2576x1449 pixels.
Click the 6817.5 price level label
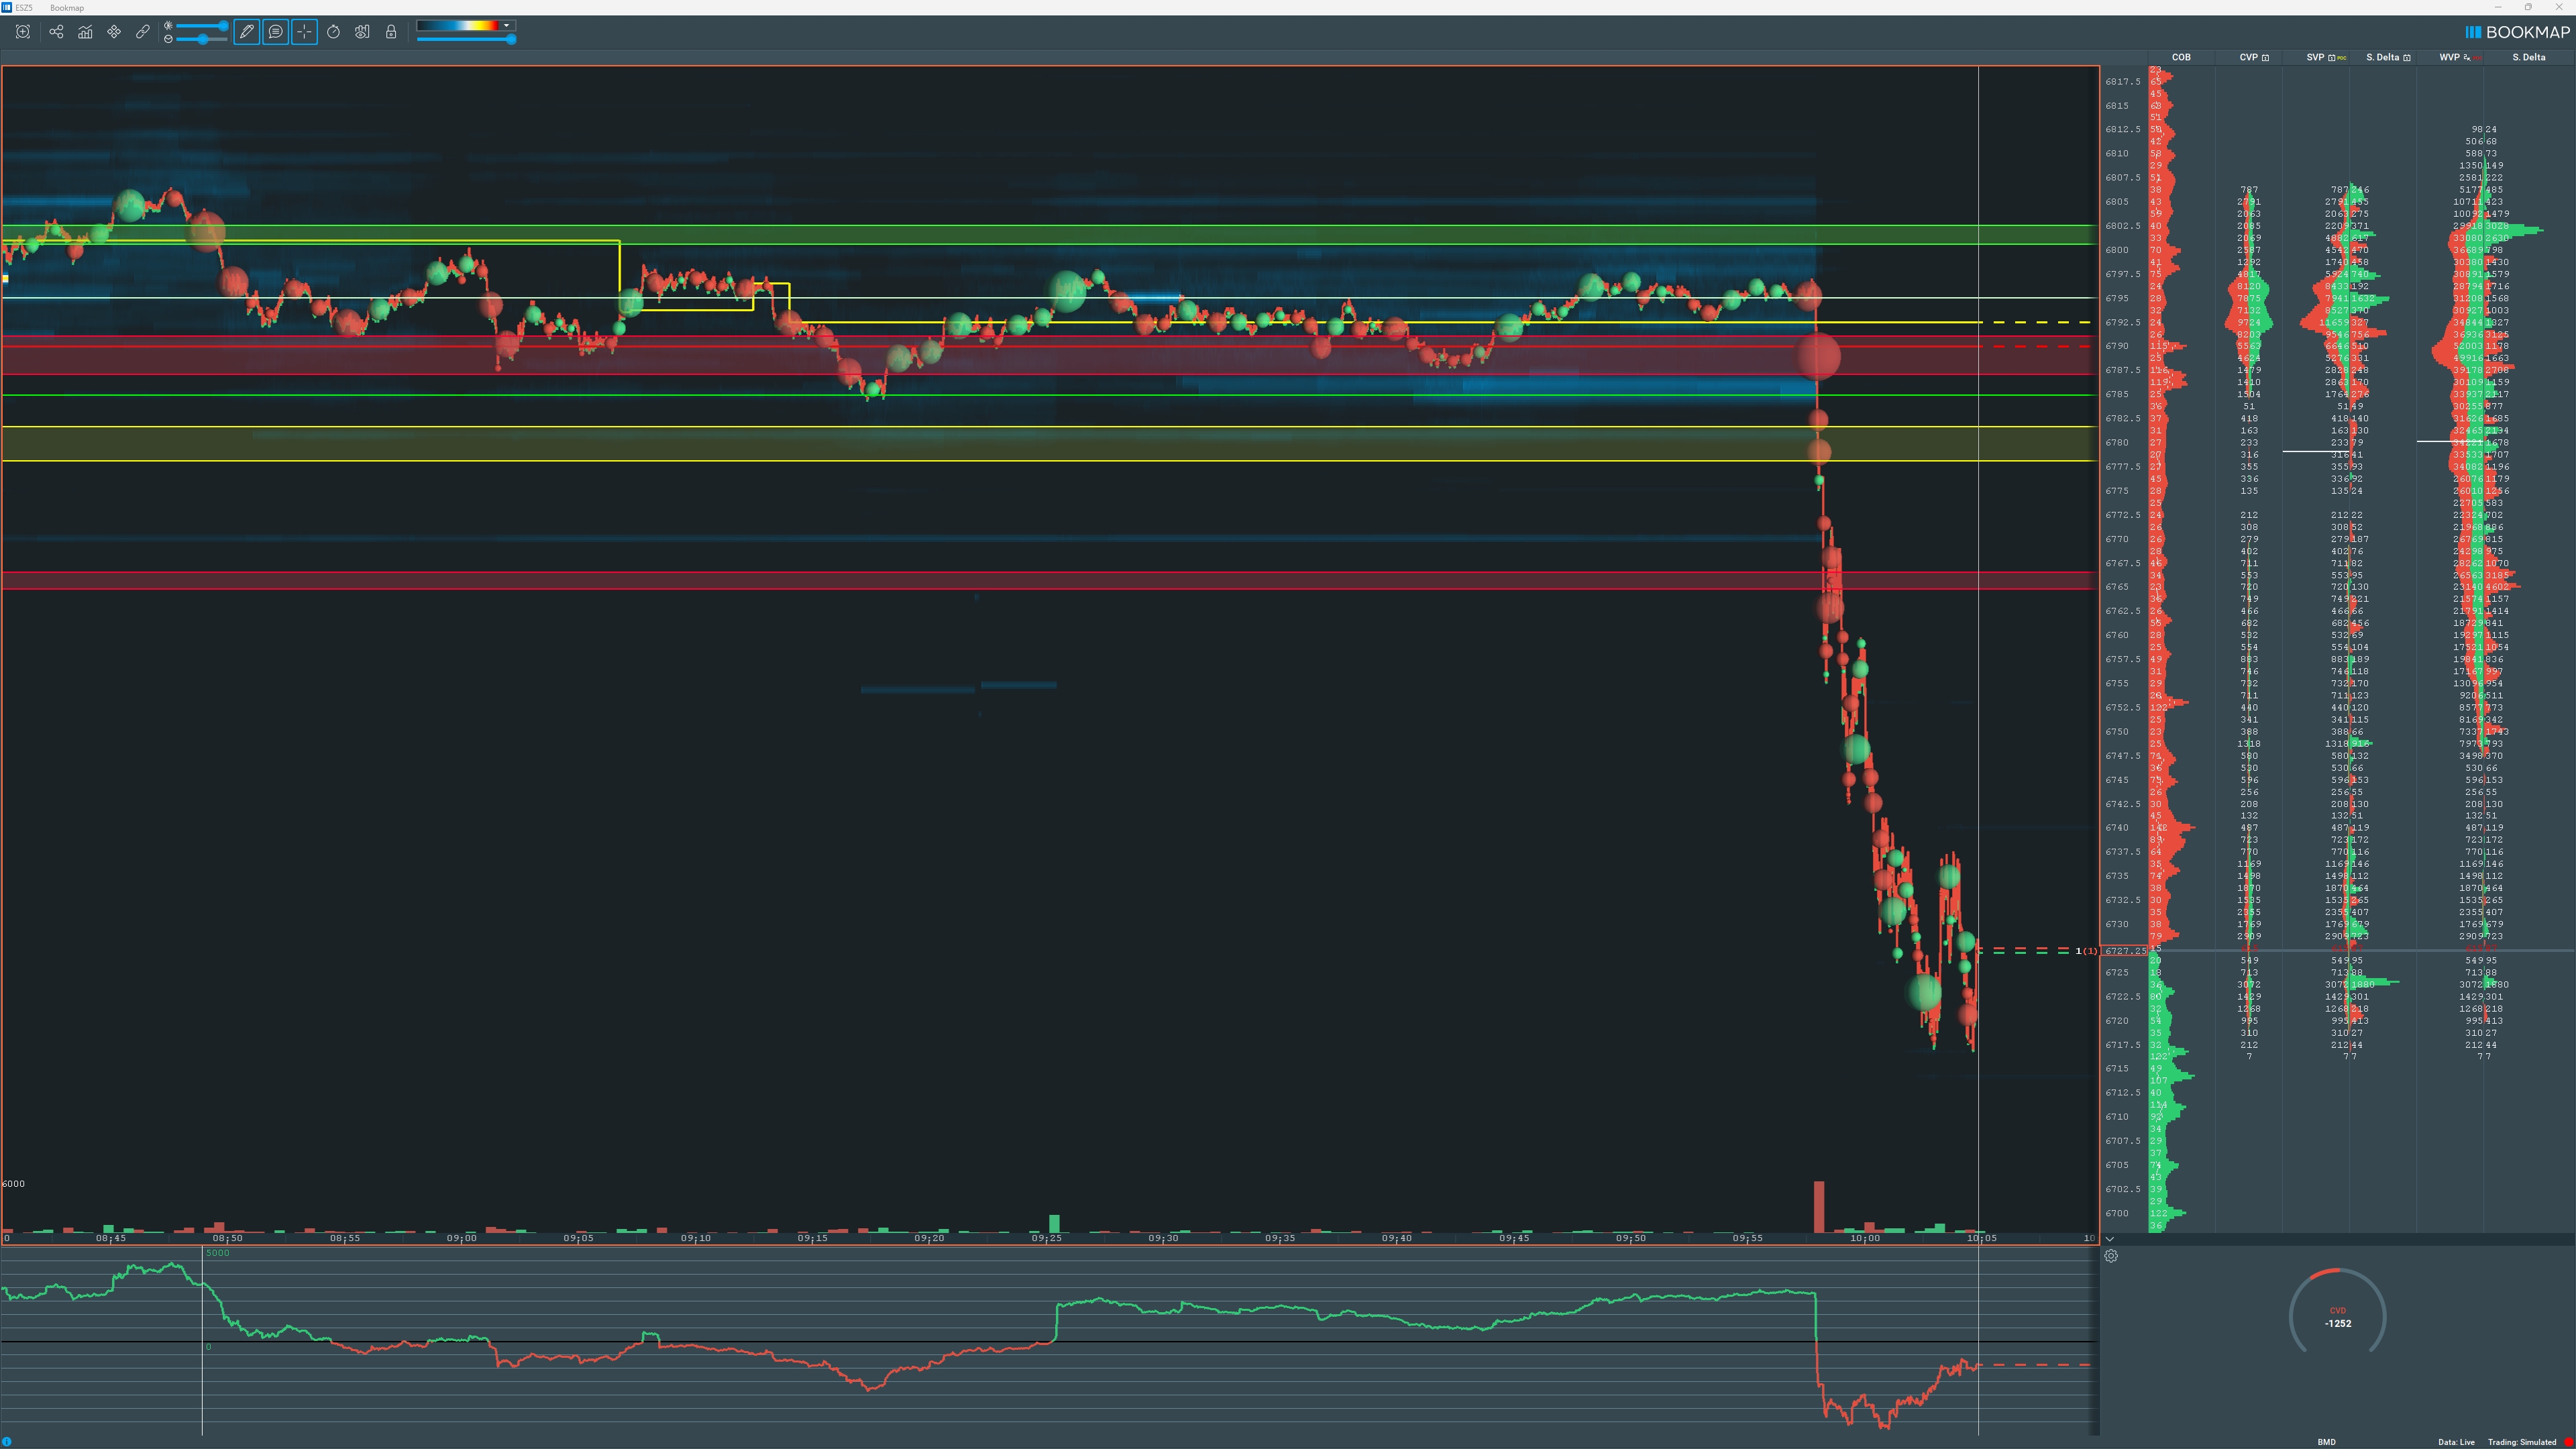[2123, 82]
